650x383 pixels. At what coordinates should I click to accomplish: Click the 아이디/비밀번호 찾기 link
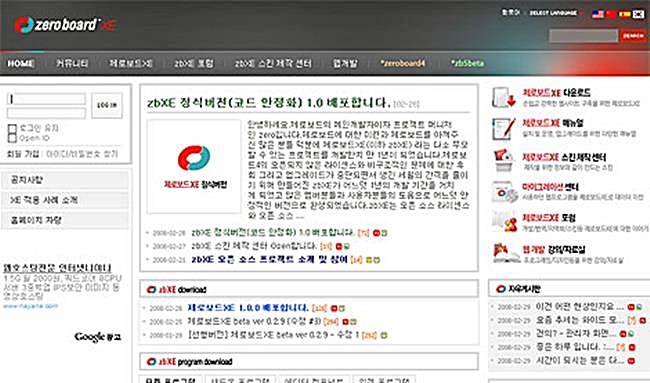82,154
